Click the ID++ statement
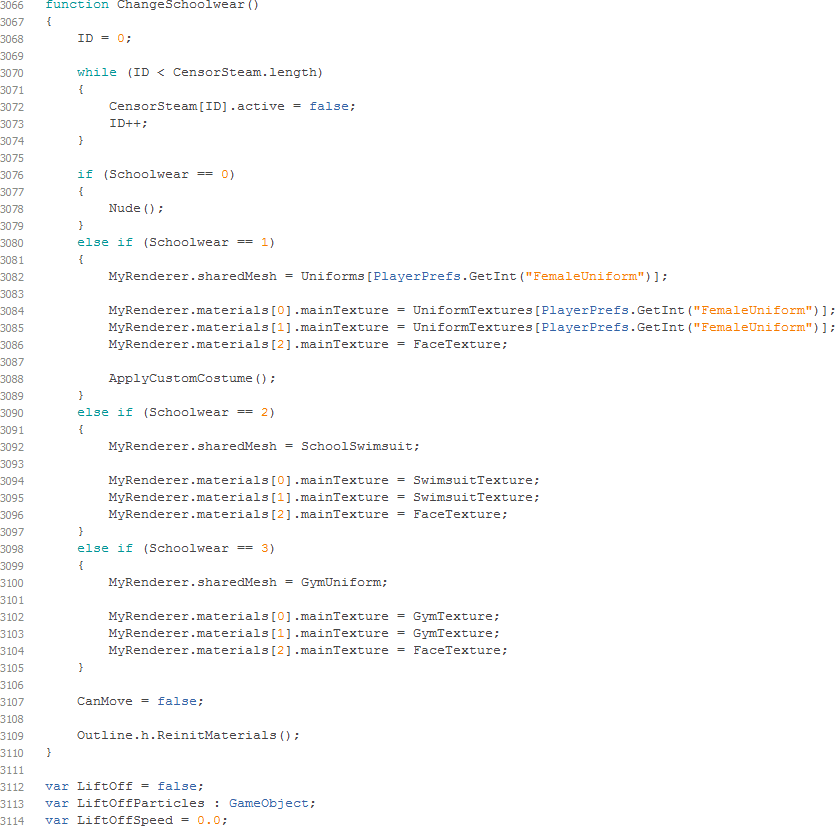Image resolution: width=835 pixels, height=826 pixels. (x=128, y=123)
